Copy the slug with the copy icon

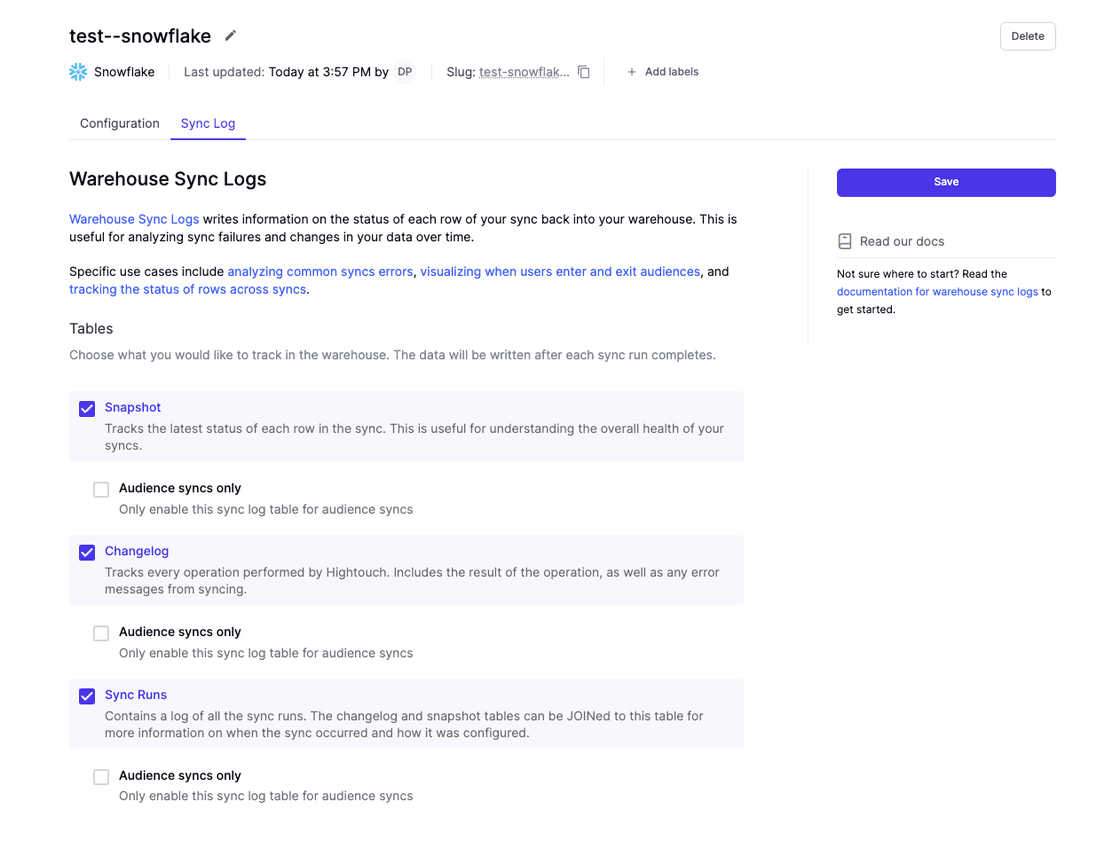pyautogui.click(x=584, y=72)
